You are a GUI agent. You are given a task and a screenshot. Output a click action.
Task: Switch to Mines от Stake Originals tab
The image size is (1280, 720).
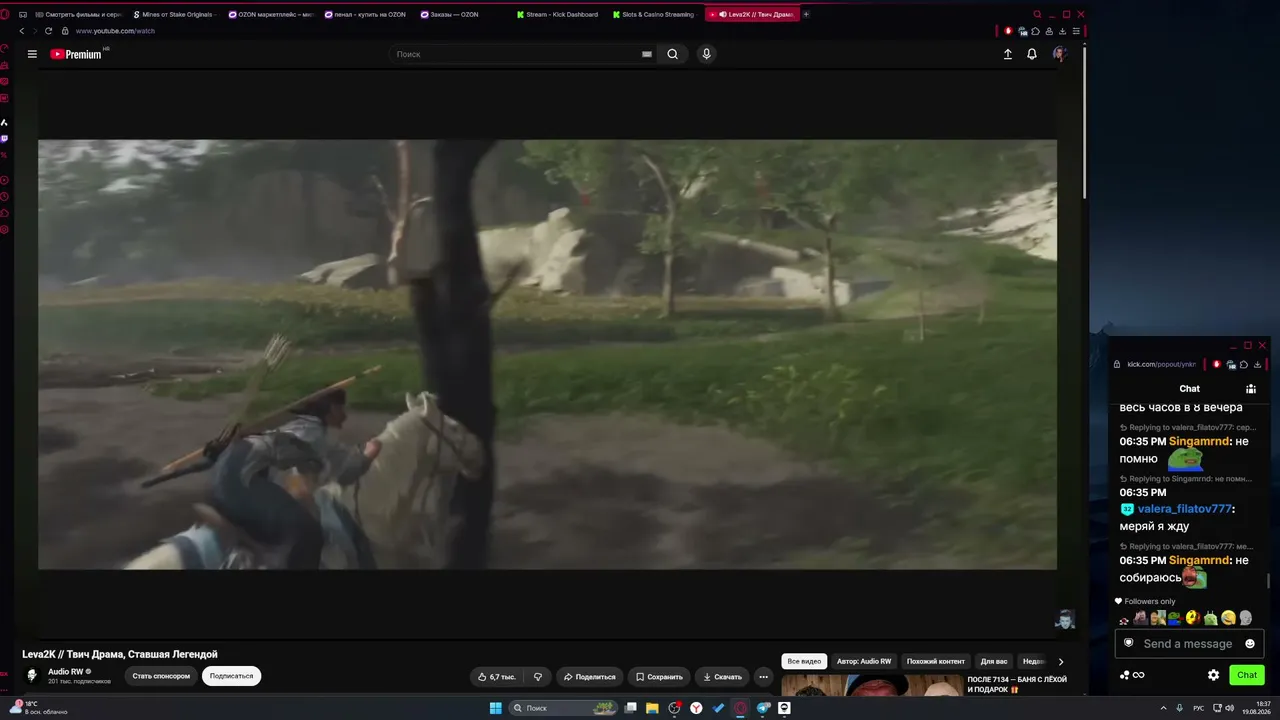(173, 14)
